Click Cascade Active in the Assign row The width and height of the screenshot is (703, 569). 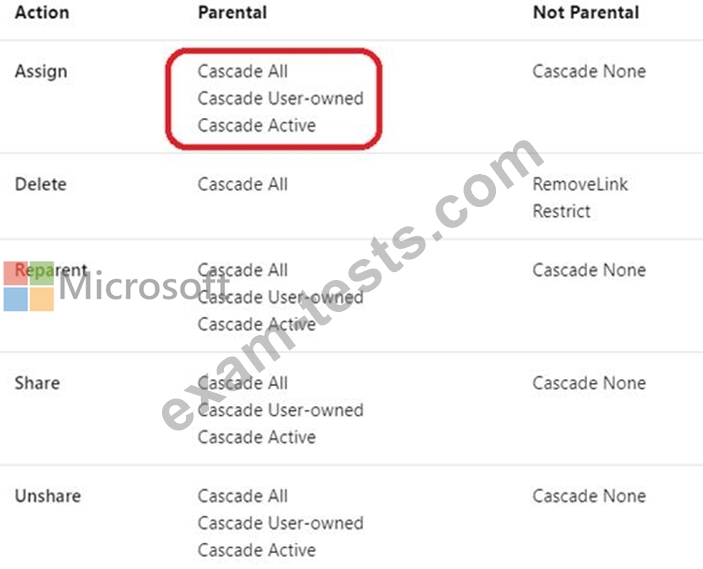[256, 125]
